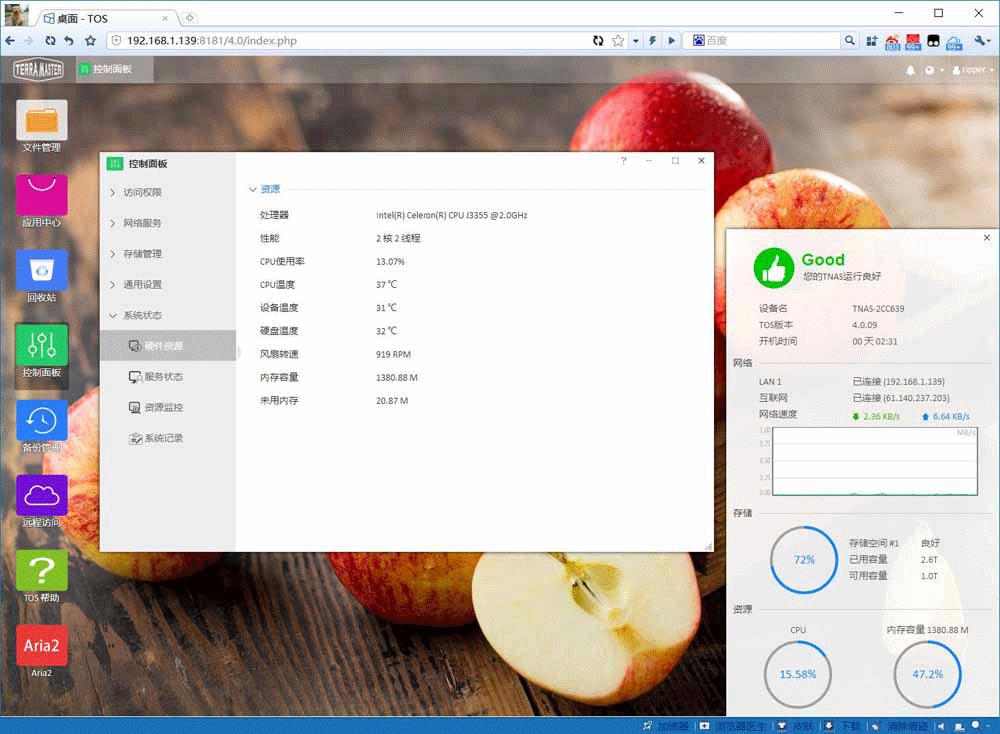Open the 回收站 recycle bin
Screen dimensions: 1000x734
40,270
